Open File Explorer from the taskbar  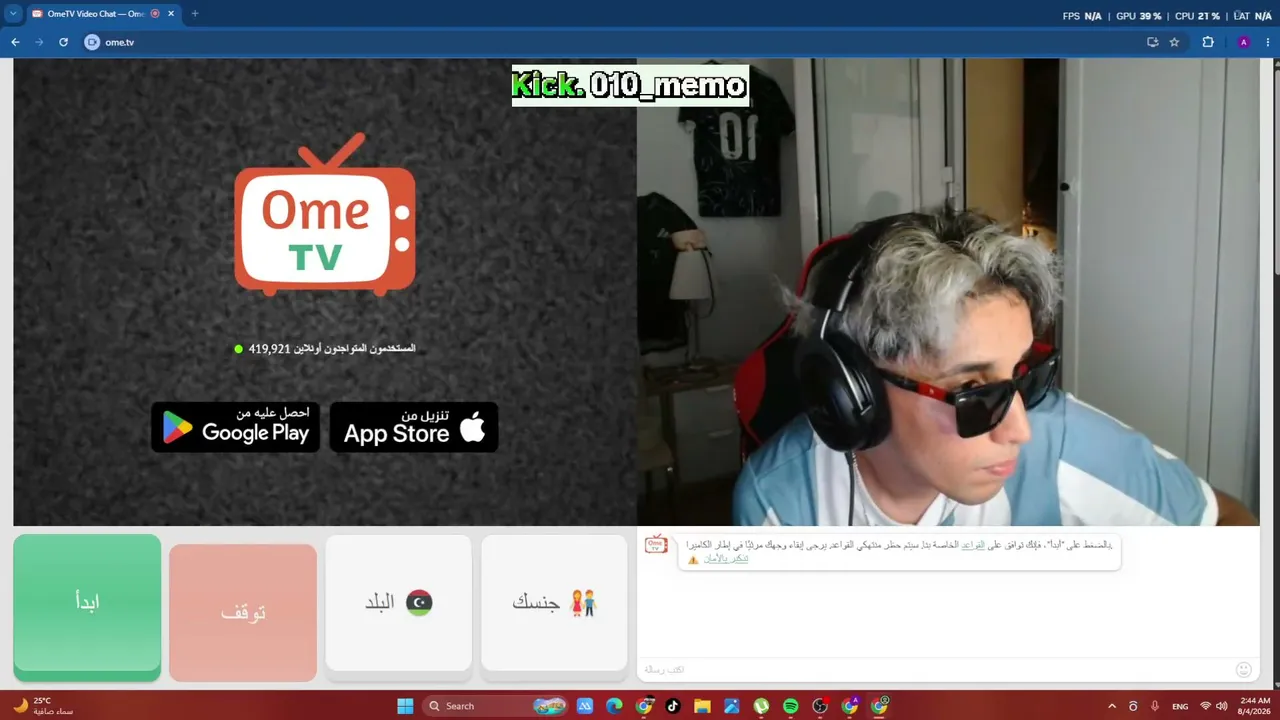[x=702, y=706]
